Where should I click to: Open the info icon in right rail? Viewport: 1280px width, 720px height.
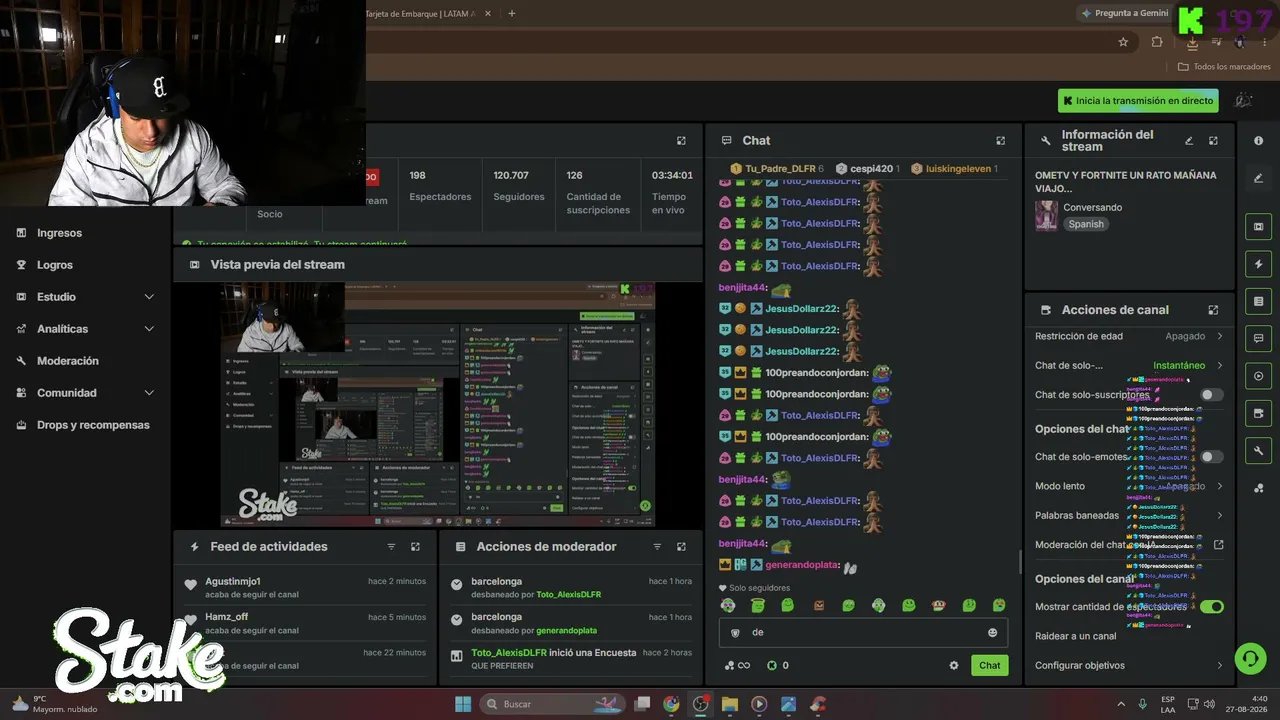(1259, 141)
